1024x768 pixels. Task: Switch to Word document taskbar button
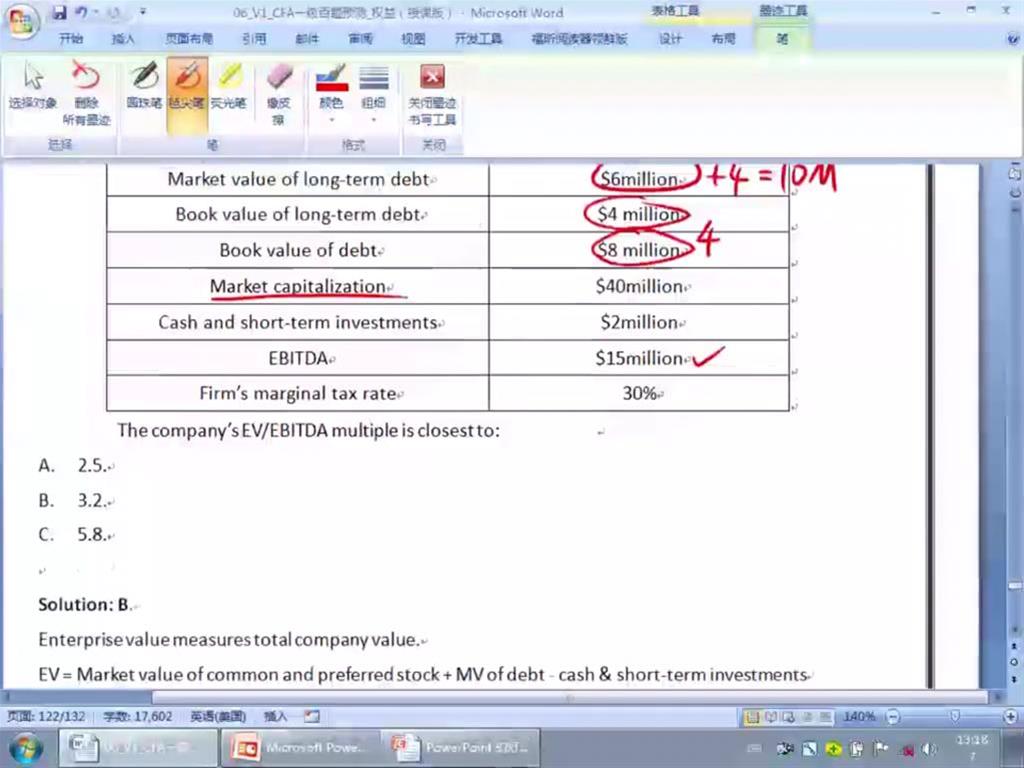(x=138, y=748)
